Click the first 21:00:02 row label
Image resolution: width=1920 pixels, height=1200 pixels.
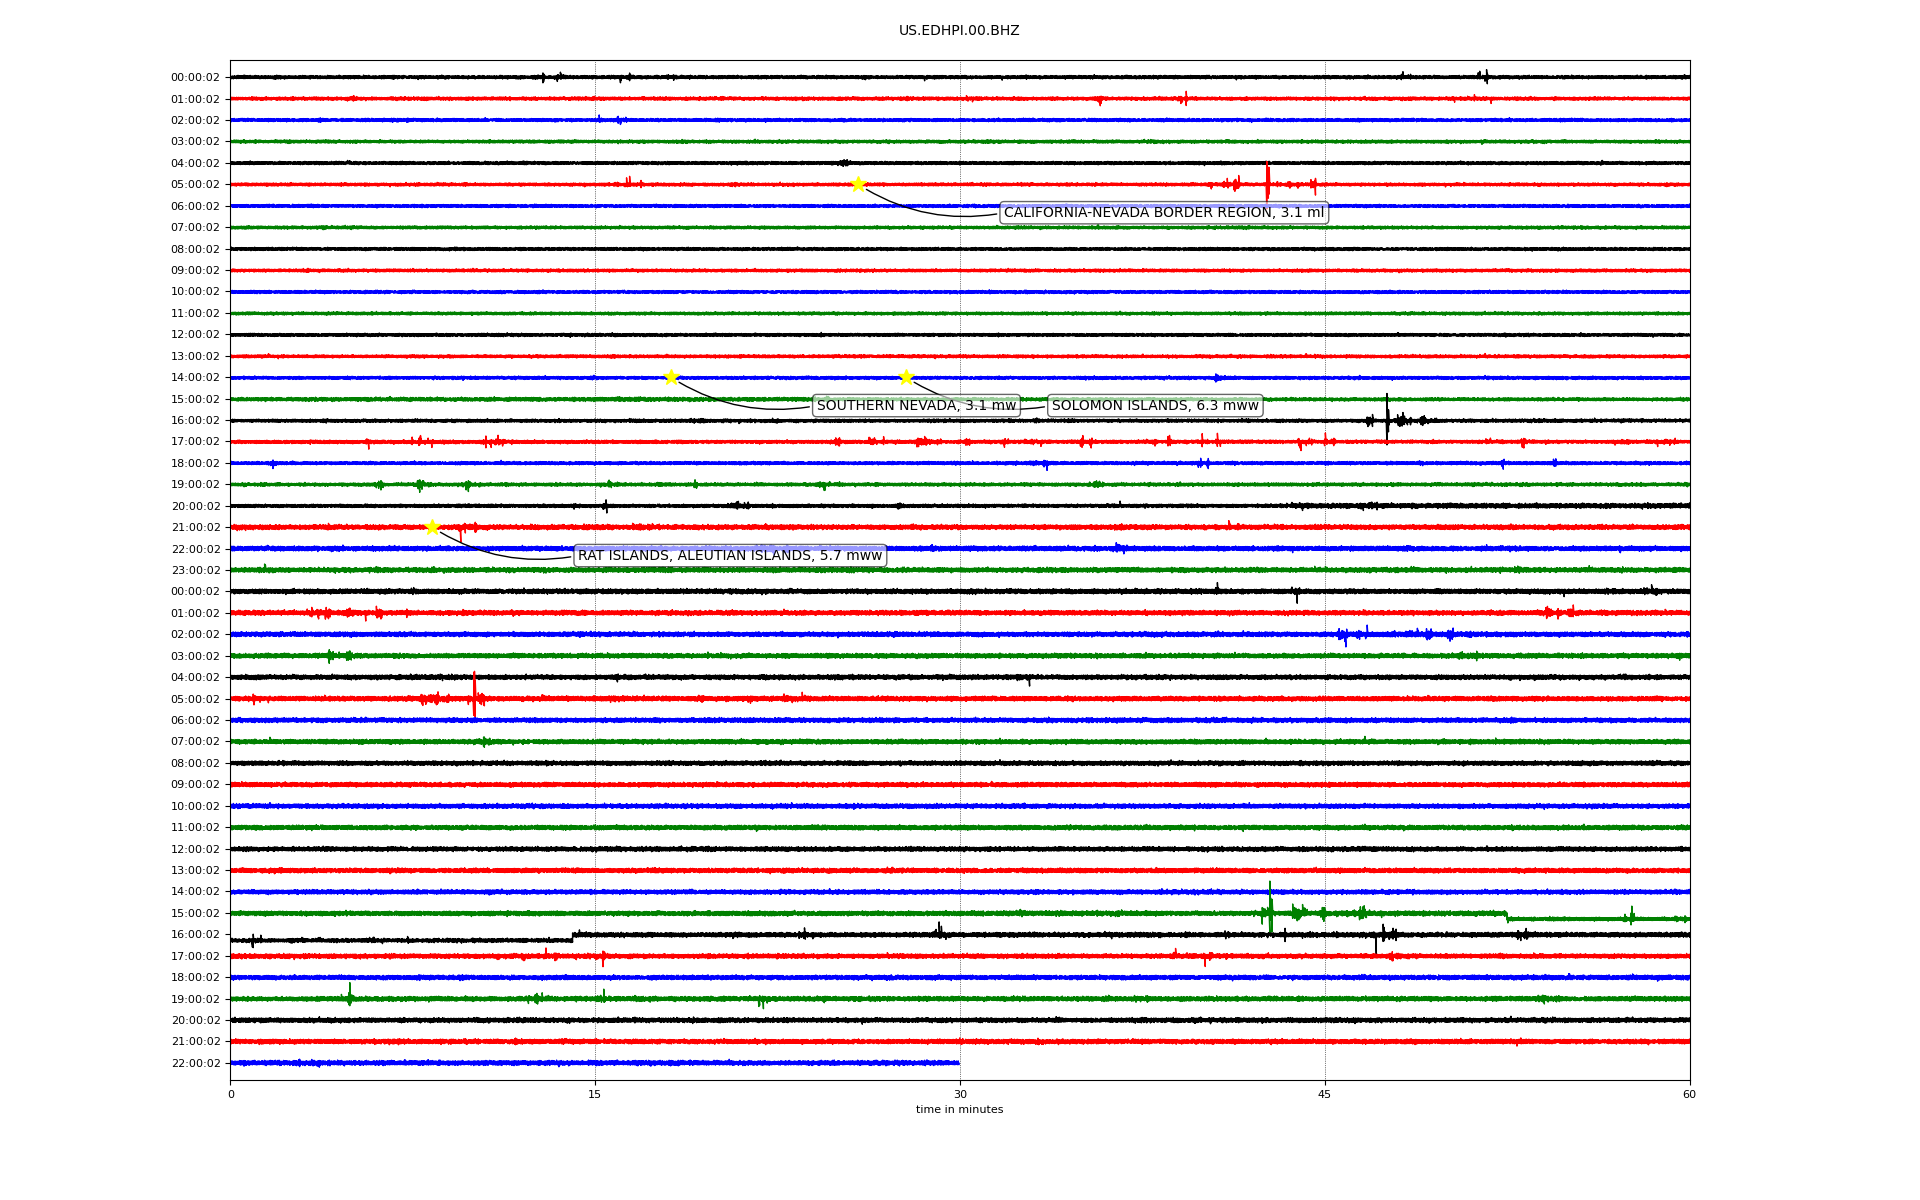click(x=195, y=528)
